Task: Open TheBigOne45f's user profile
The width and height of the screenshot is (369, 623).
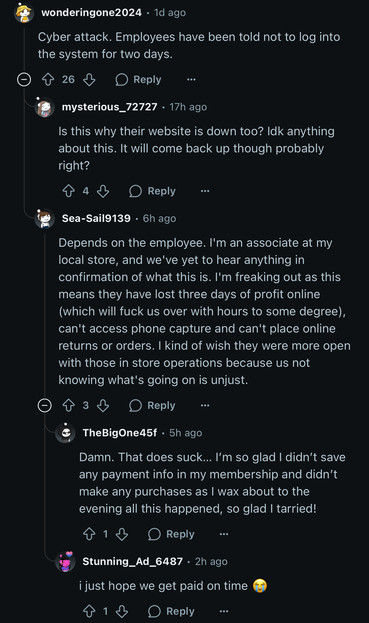Action: (120, 433)
